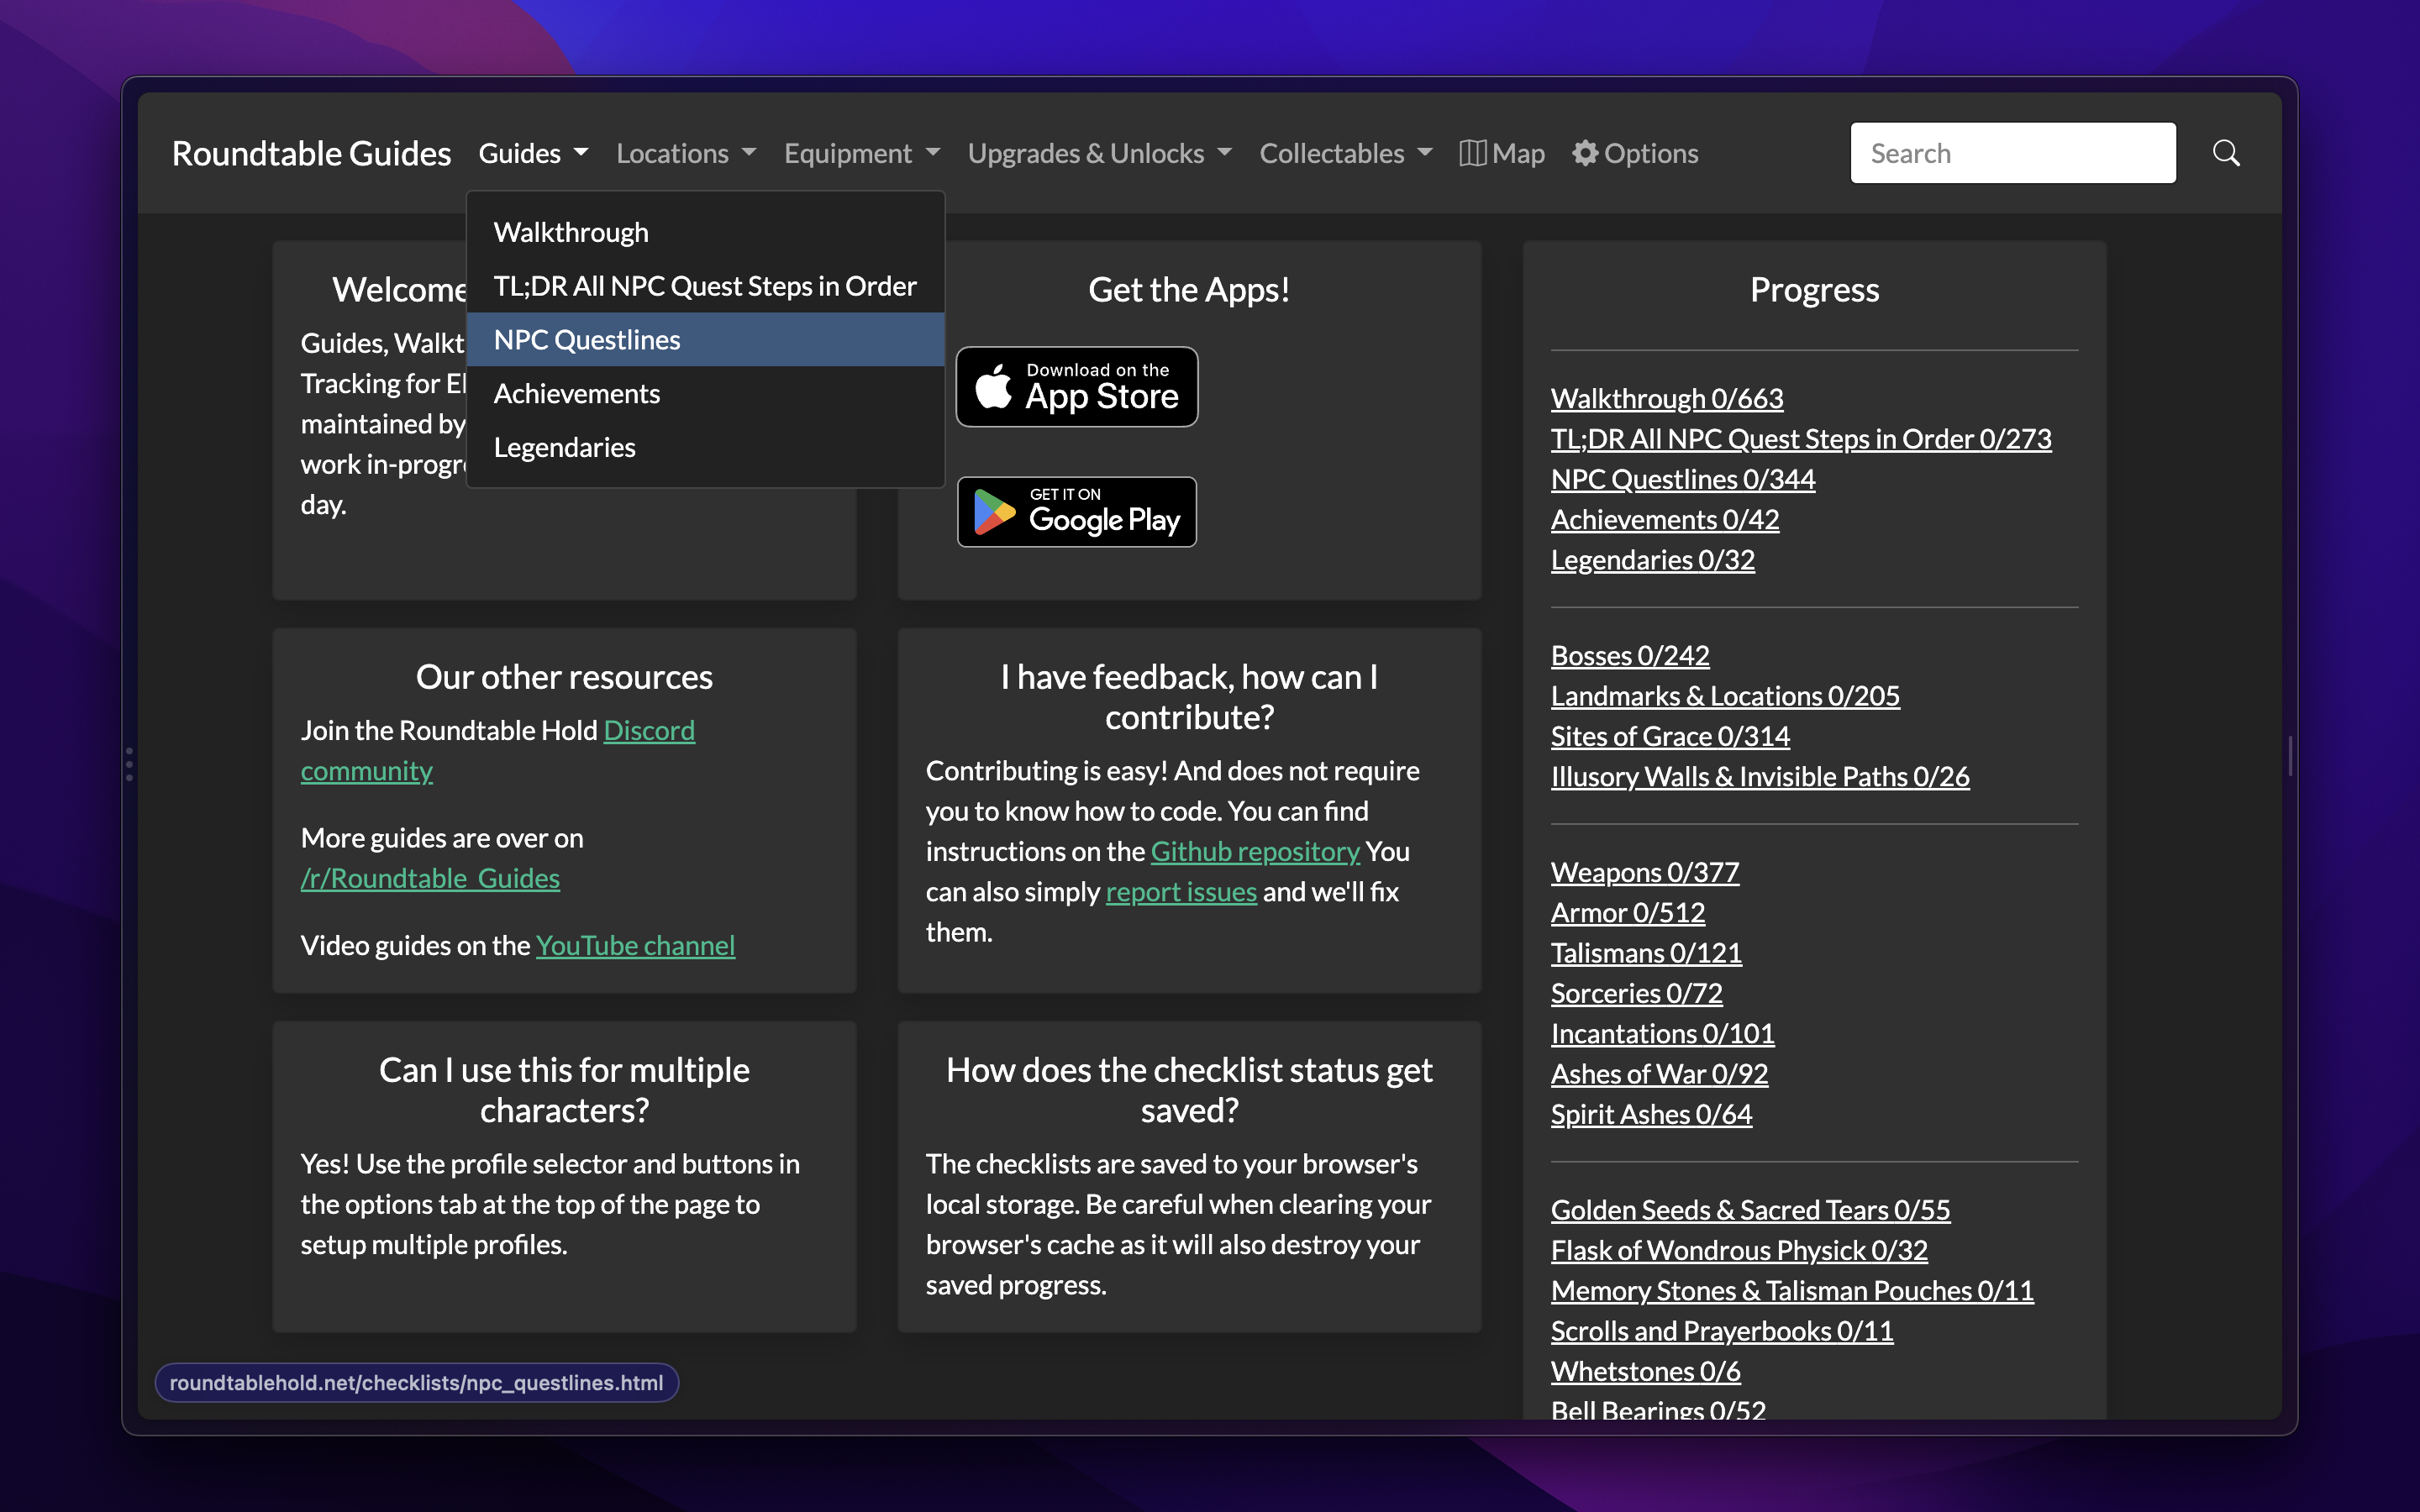
Task: Open Spirit Ashes 0/64 link
Action: pos(1651,1114)
